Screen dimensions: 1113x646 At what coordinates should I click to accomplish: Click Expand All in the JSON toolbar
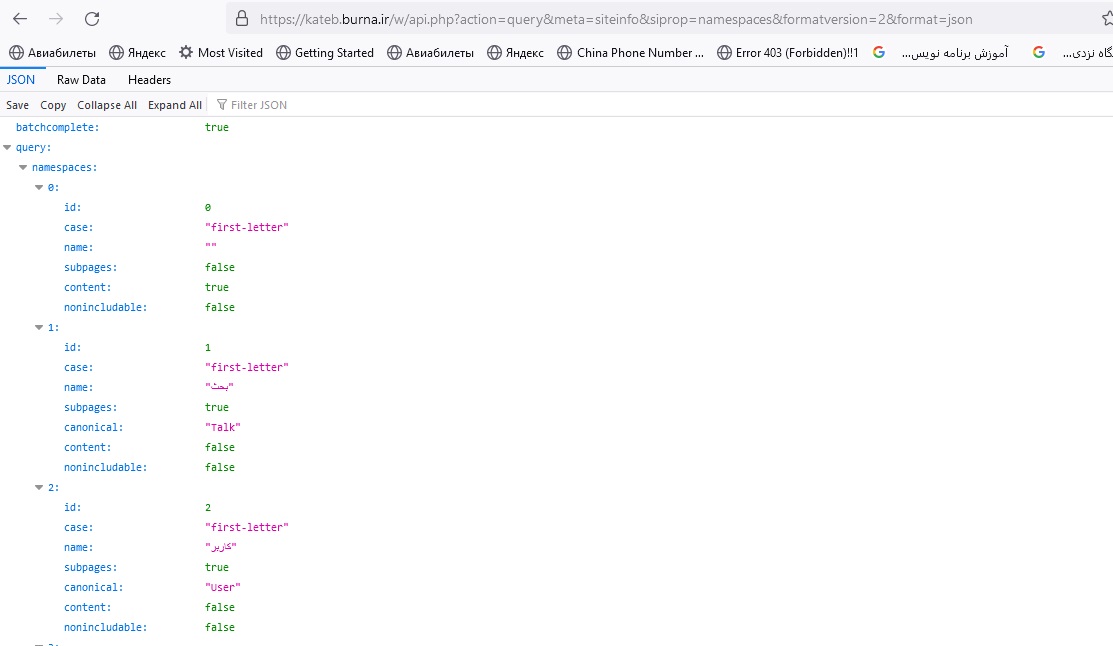(x=174, y=105)
